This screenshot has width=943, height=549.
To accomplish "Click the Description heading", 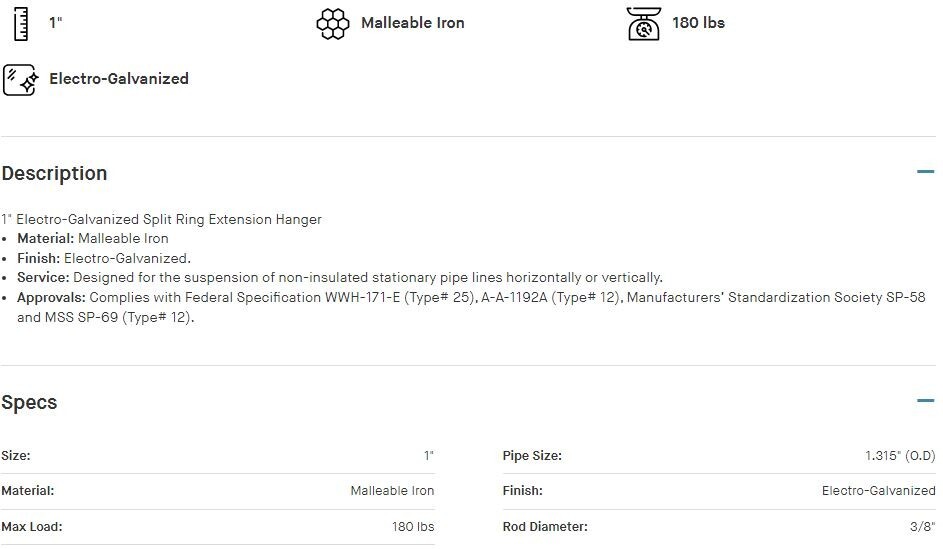I will click(54, 173).
